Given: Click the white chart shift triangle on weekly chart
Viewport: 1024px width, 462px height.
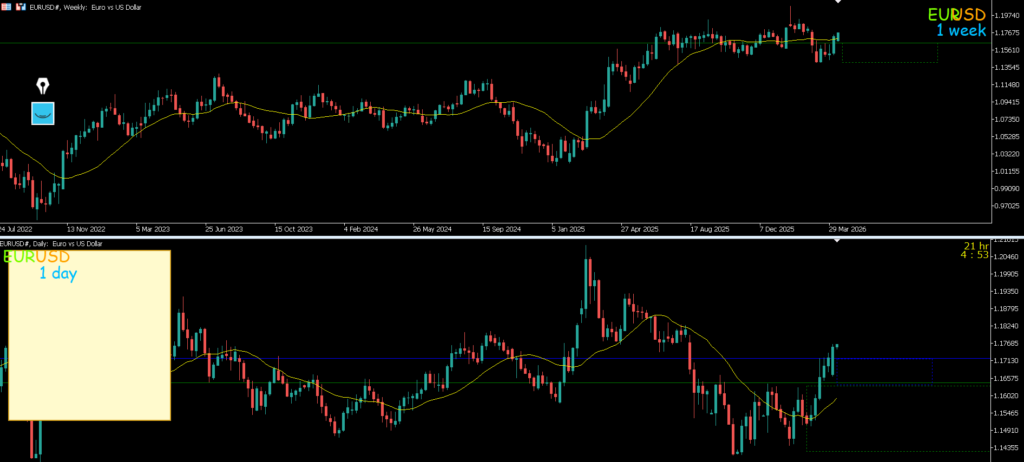Looking at the screenshot, I should point(838,2).
